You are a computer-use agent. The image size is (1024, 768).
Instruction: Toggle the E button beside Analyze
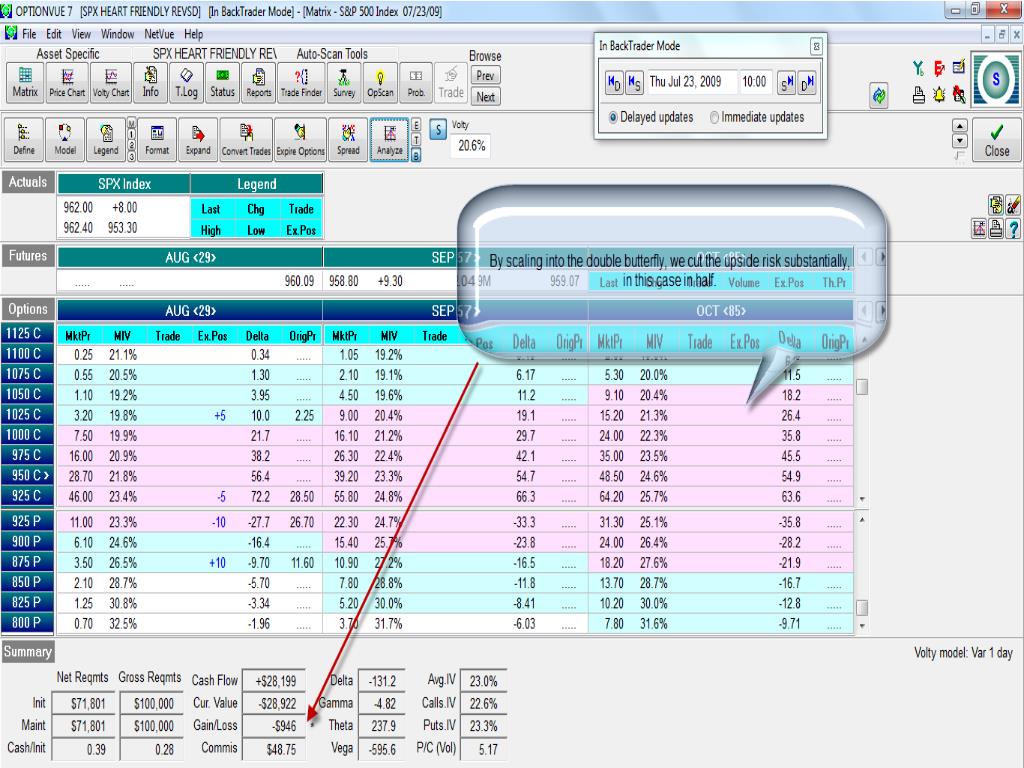tap(416, 125)
